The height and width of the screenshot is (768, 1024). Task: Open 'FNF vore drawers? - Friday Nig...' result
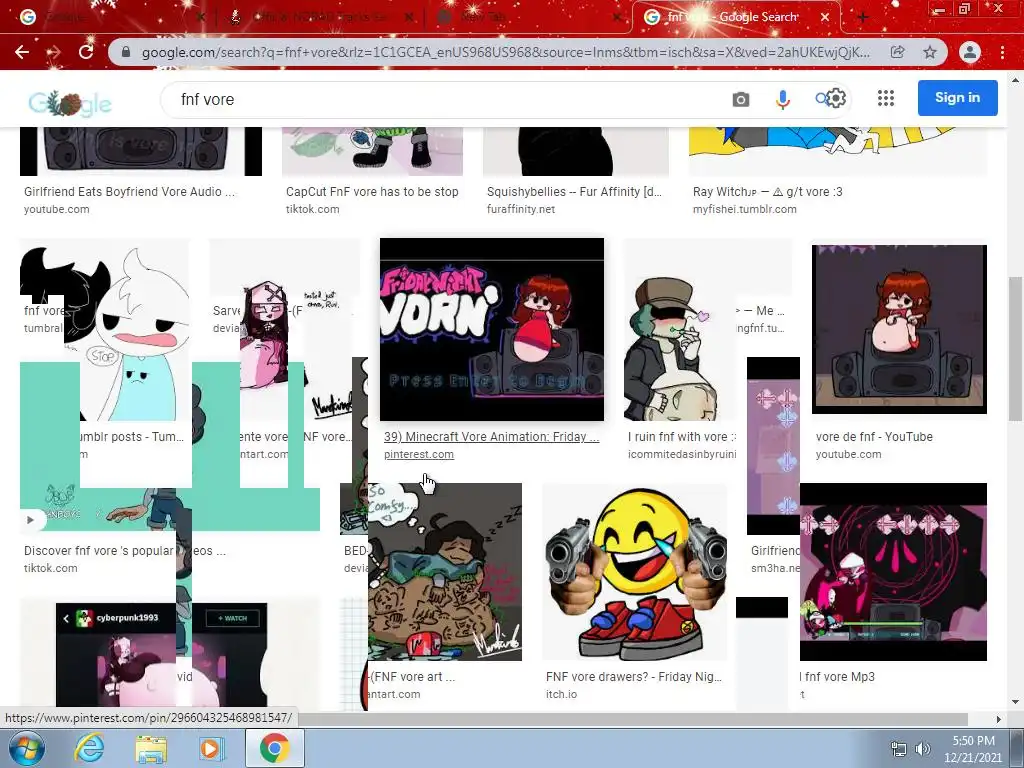(x=633, y=677)
